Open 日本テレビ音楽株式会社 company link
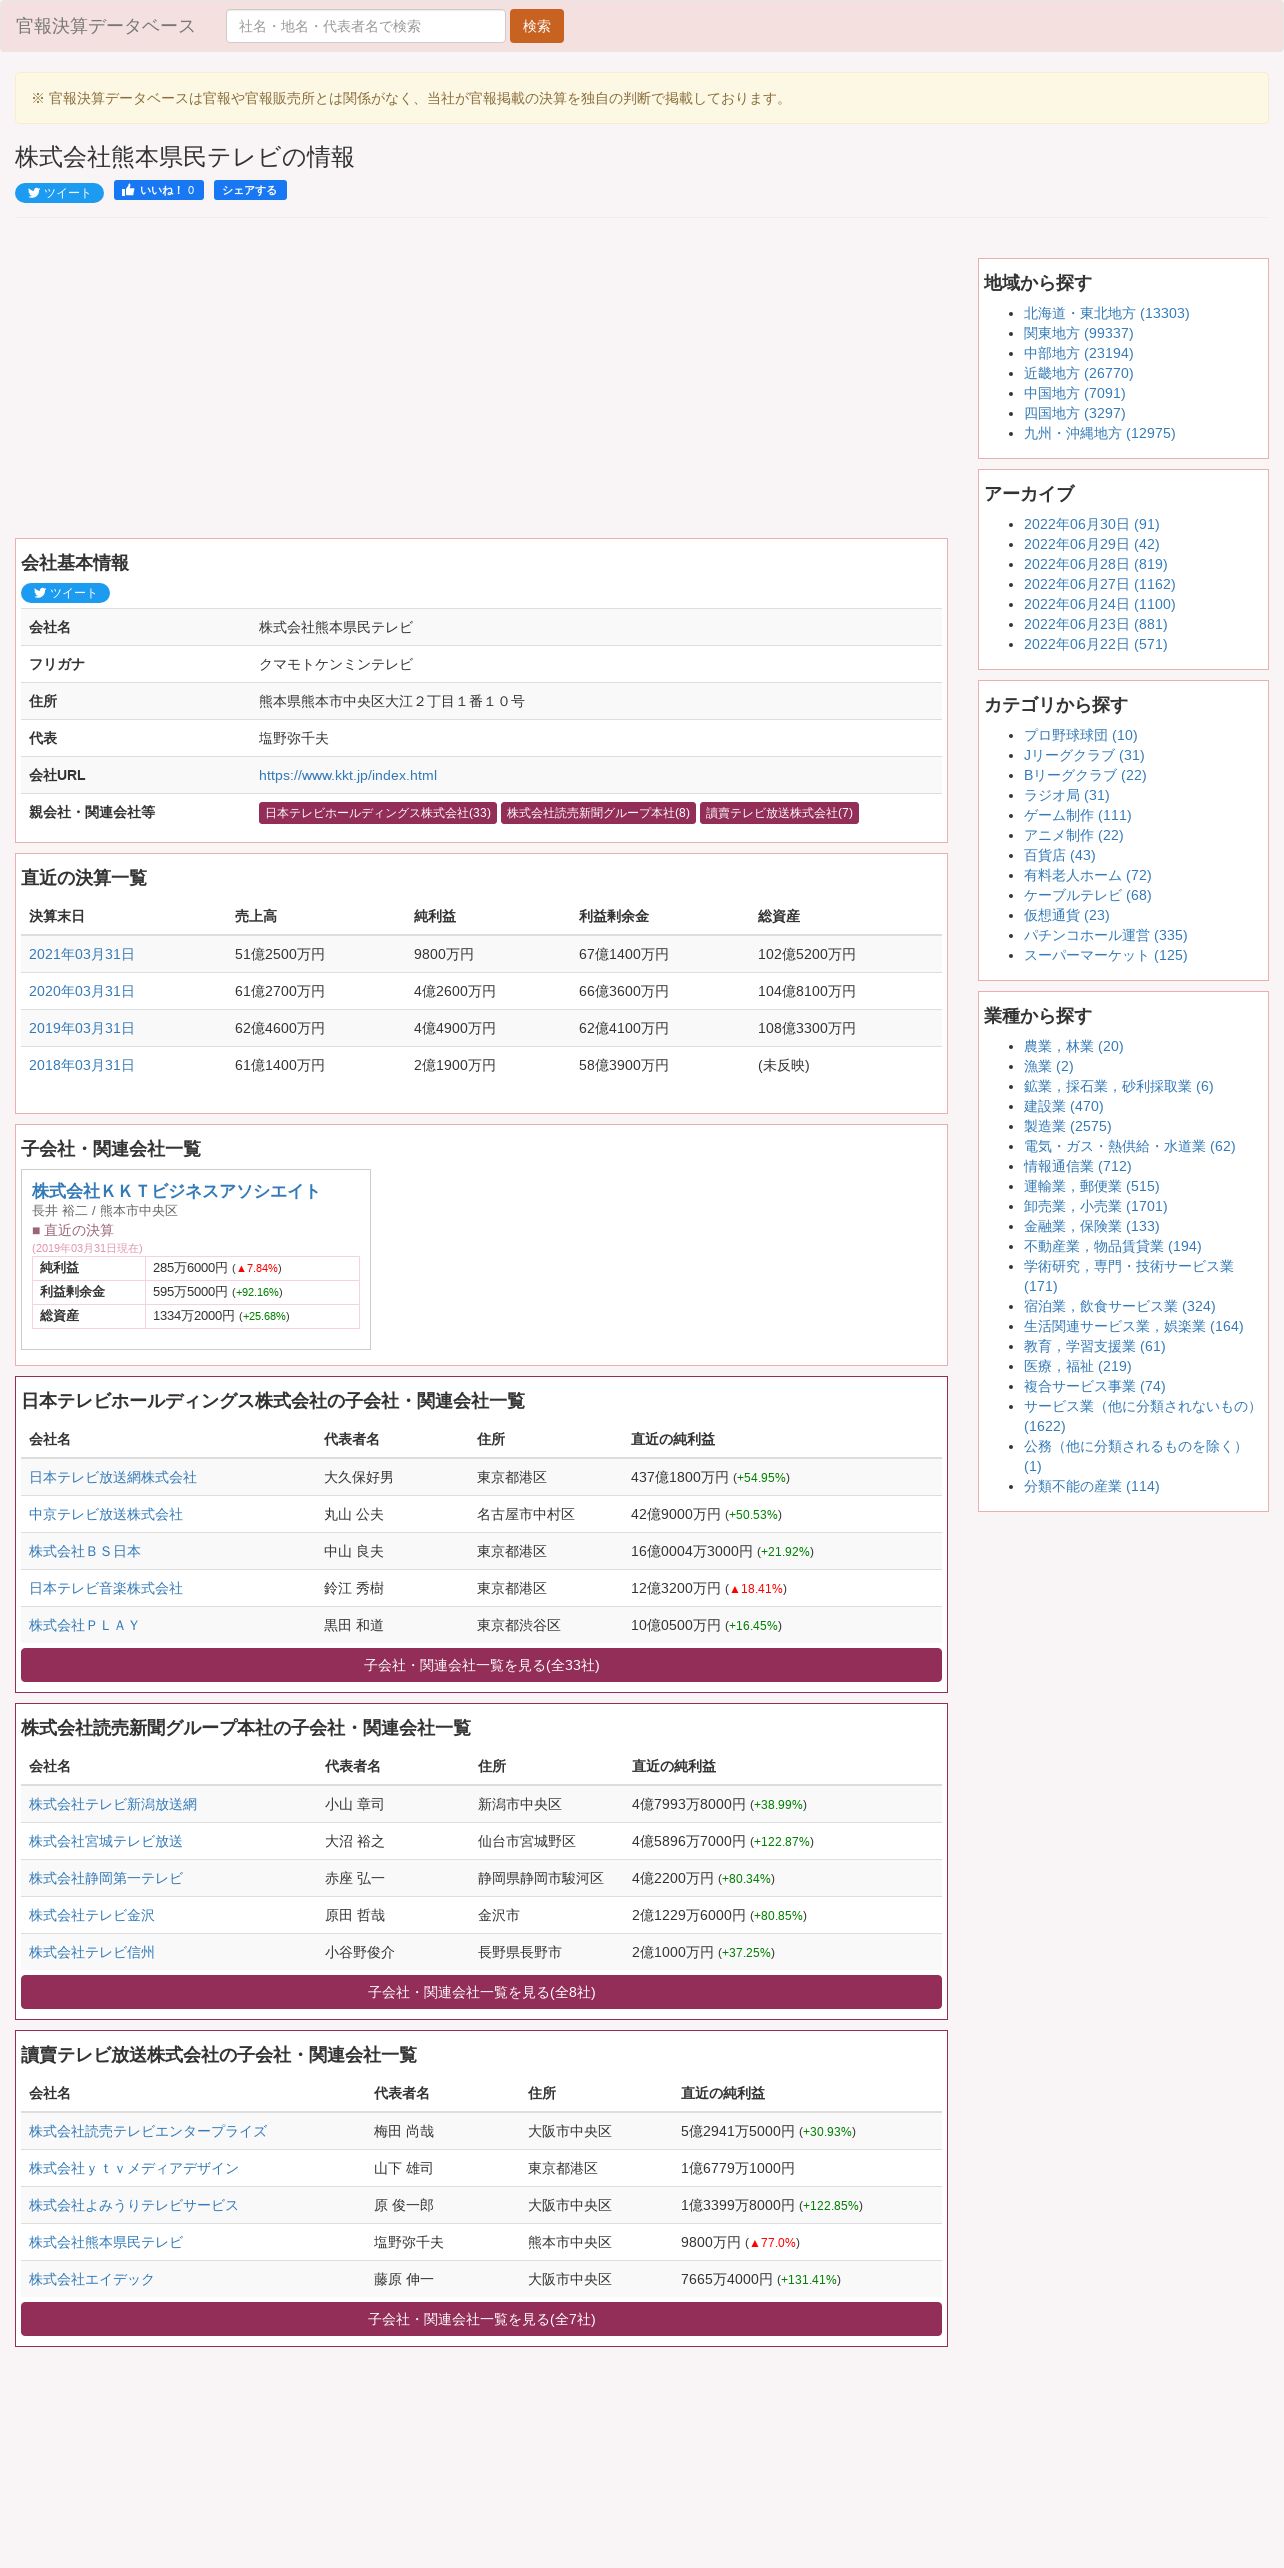 (x=106, y=1588)
